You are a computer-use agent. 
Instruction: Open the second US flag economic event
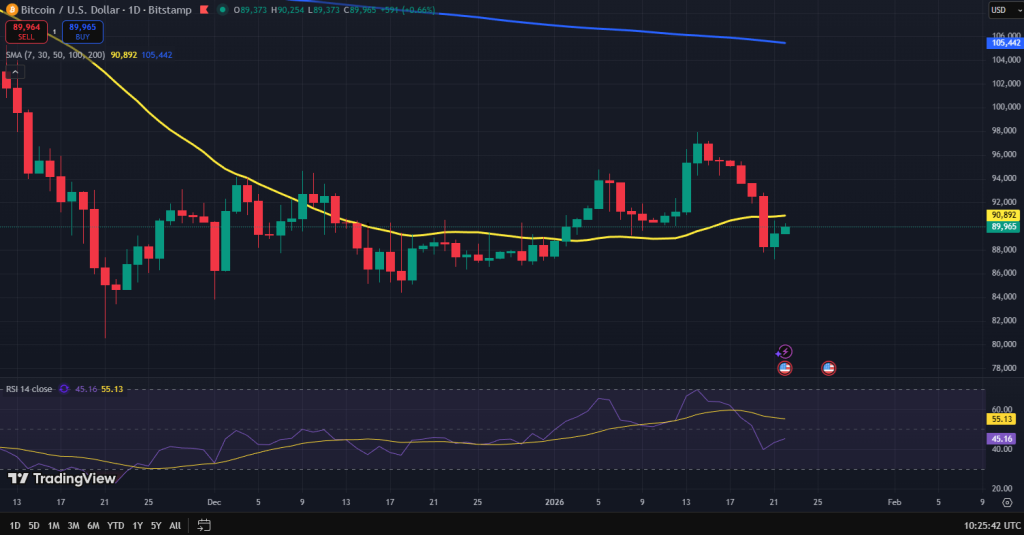pos(828,368)
